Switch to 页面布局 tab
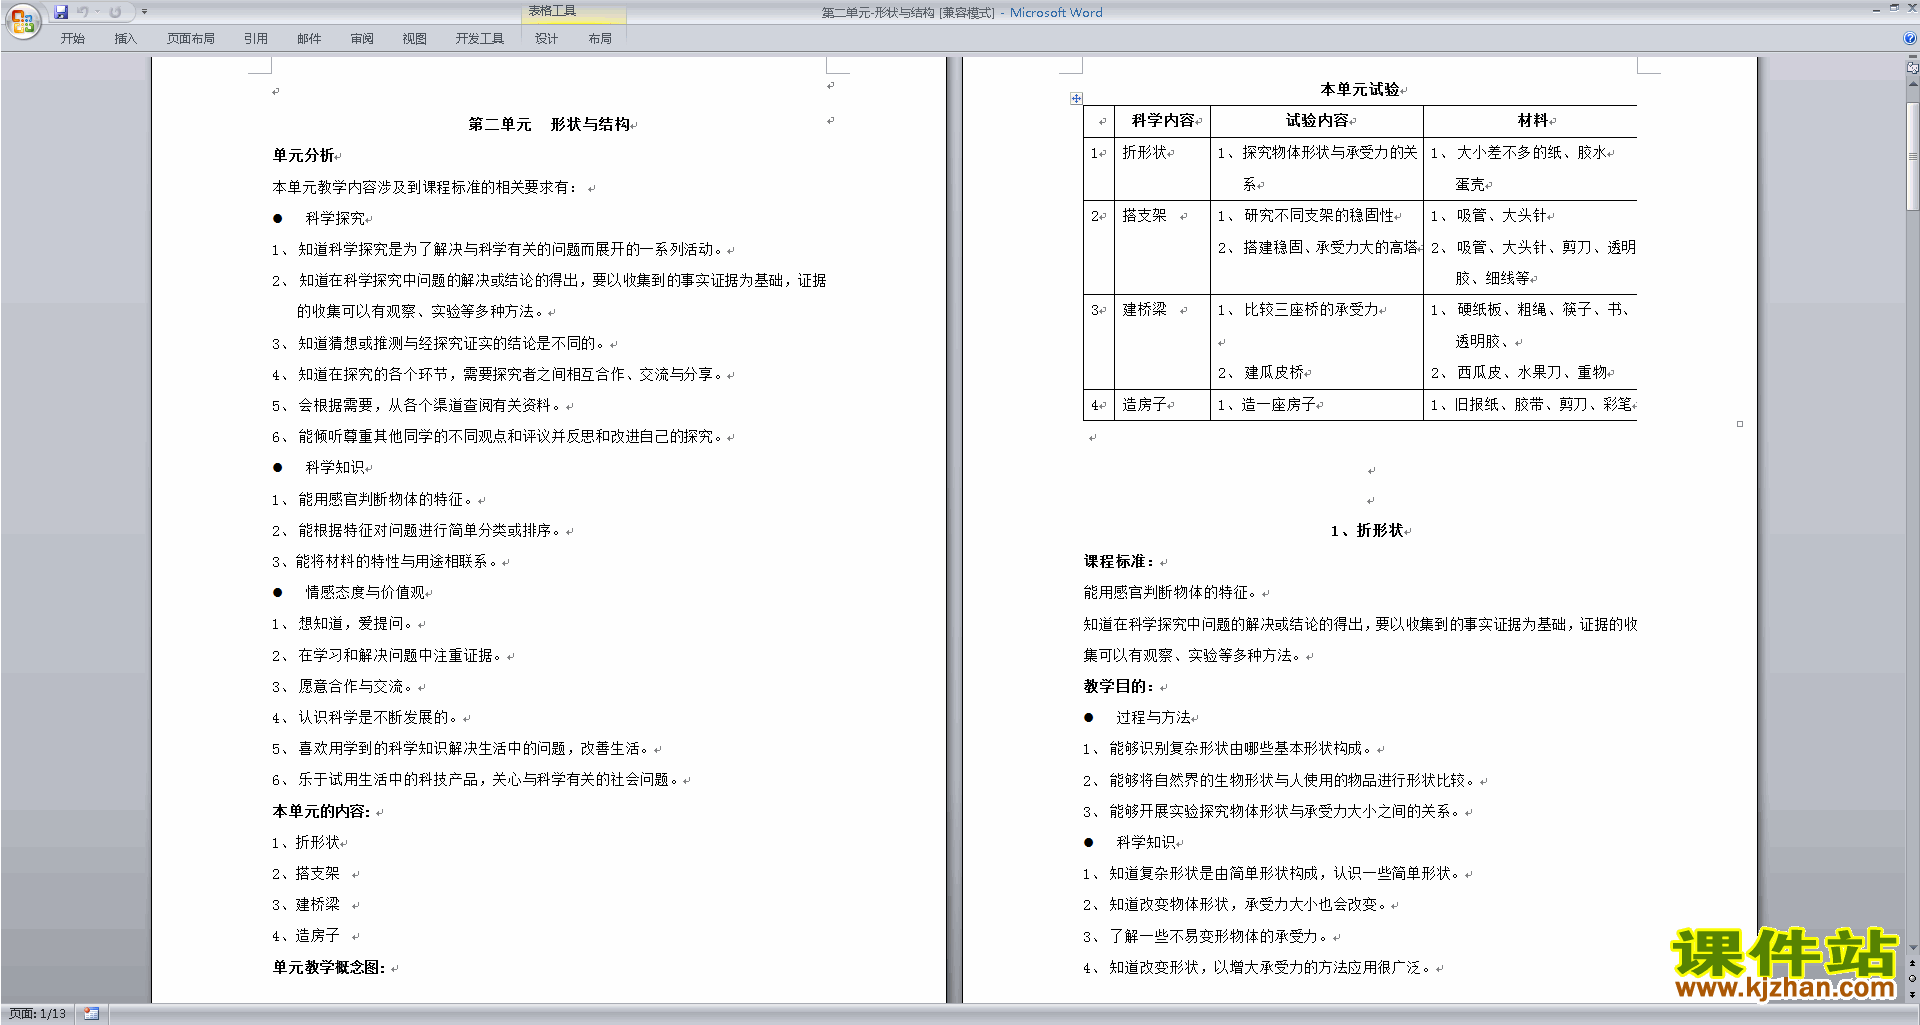The height and width of the screenshot is (1025, 1920). 190,38
